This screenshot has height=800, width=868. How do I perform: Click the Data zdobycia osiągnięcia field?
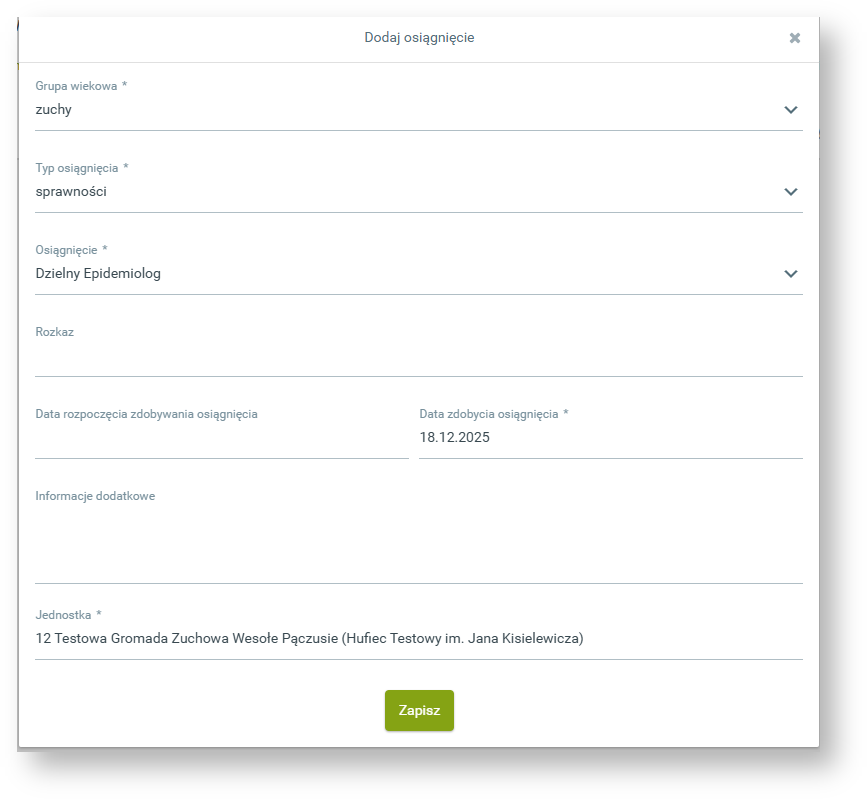point(610,438)
